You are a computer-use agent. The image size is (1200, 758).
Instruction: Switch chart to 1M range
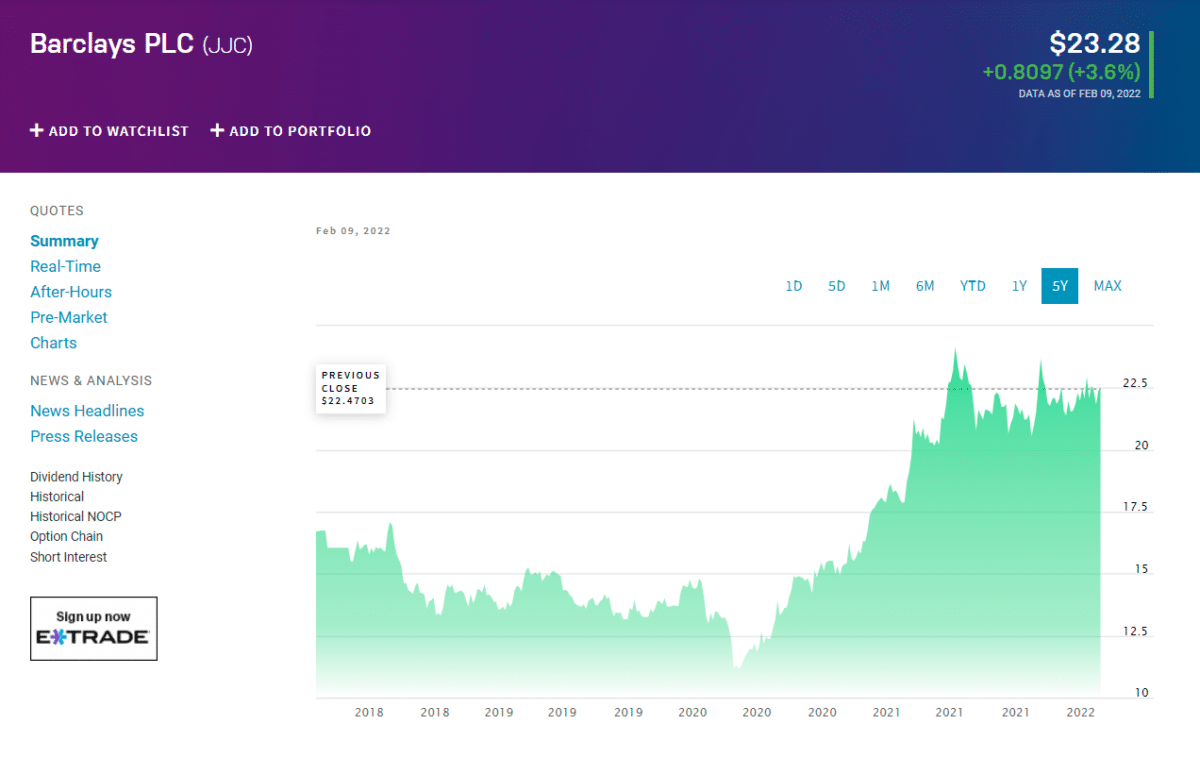[x=880, y=286]
